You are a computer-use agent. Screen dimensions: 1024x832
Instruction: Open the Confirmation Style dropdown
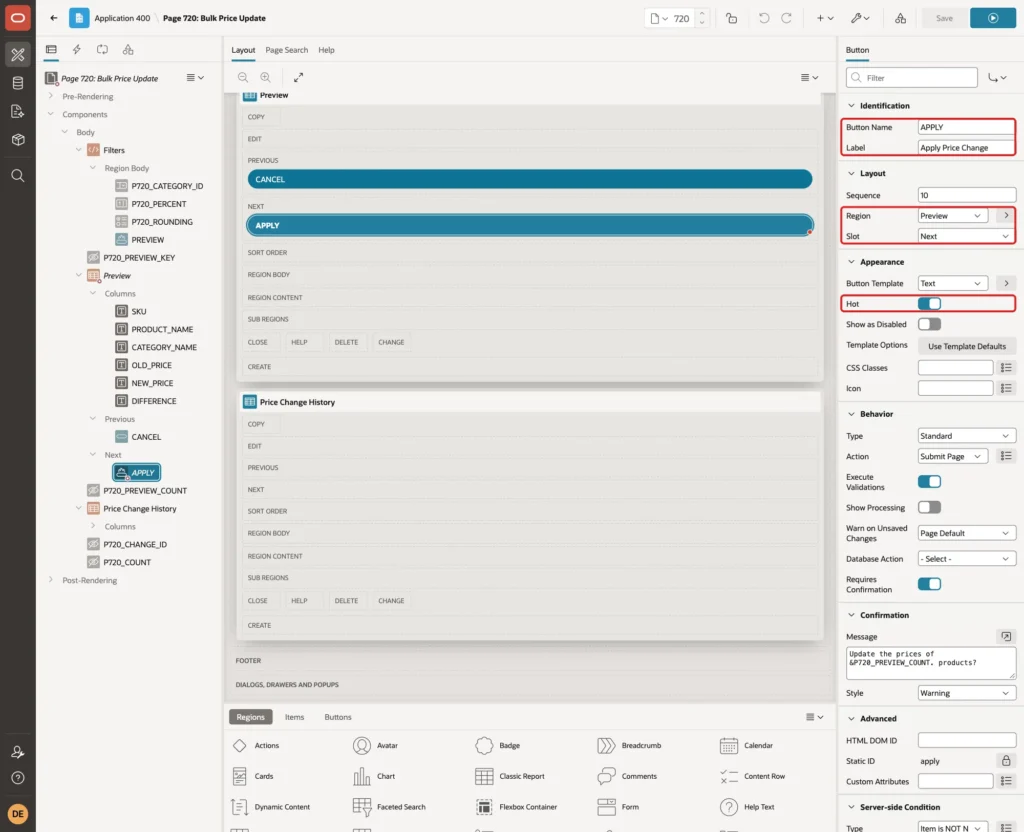pyautogui.click(x=967, y=693)
